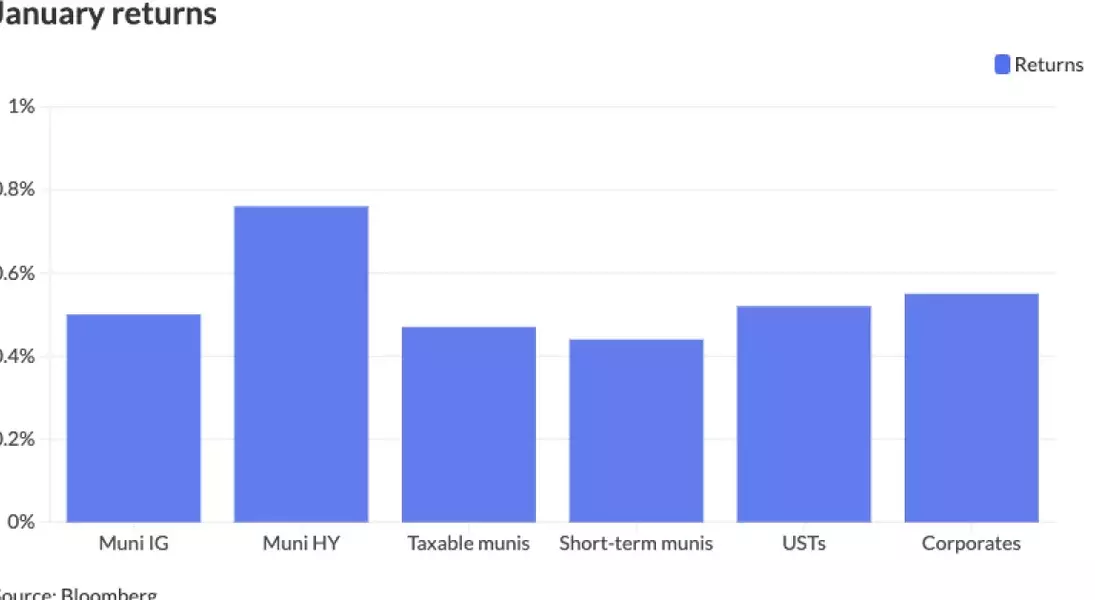The height and width of the screenshot is (600, 1095).
Task: Click the USTs axis label
Action: [804, 544]
